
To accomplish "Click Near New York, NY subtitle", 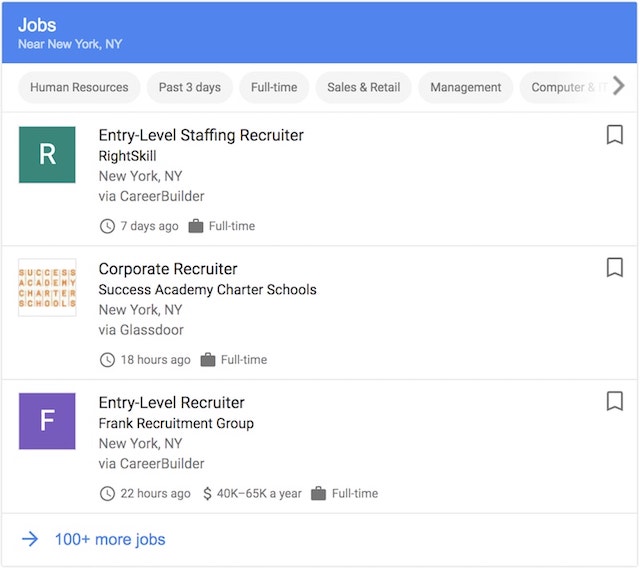I will pos(70,44).
